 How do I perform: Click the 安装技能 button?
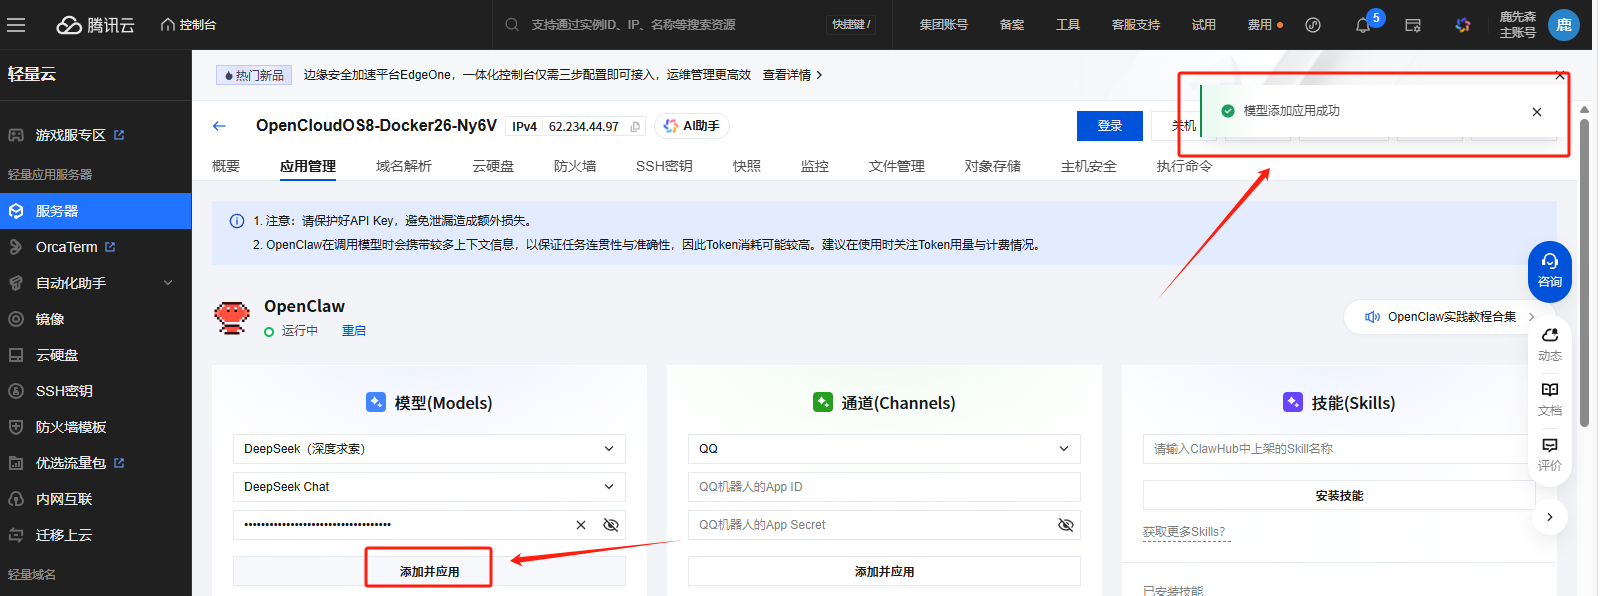tap(1339, 495)
